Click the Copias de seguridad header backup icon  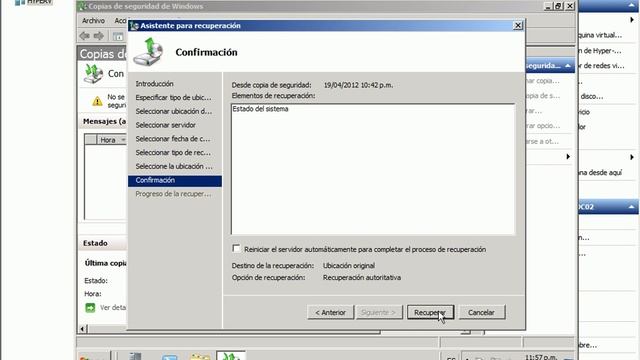[x=93, y=73]
